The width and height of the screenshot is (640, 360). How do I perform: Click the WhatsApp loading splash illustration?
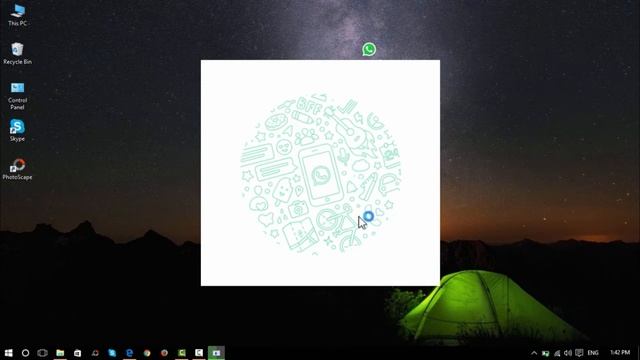tap(320, 173)
